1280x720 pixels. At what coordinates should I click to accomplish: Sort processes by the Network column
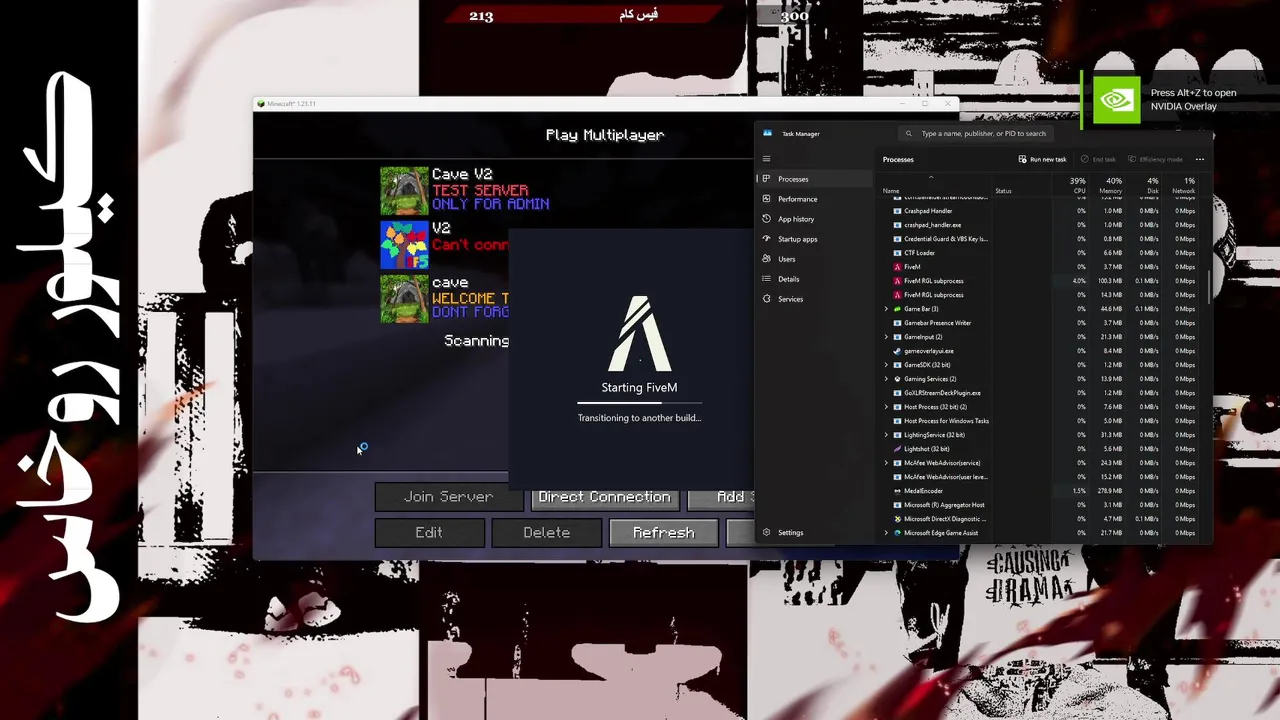(1181, 185)
